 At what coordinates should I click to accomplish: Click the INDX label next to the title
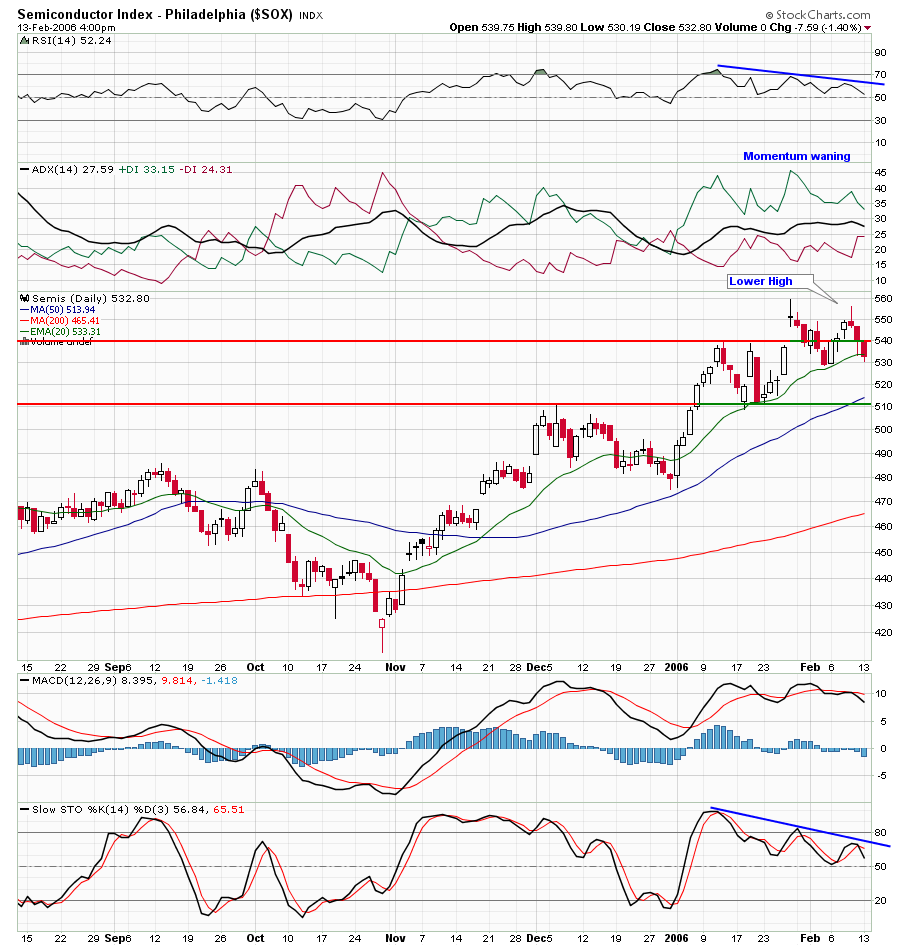(311, 16)
